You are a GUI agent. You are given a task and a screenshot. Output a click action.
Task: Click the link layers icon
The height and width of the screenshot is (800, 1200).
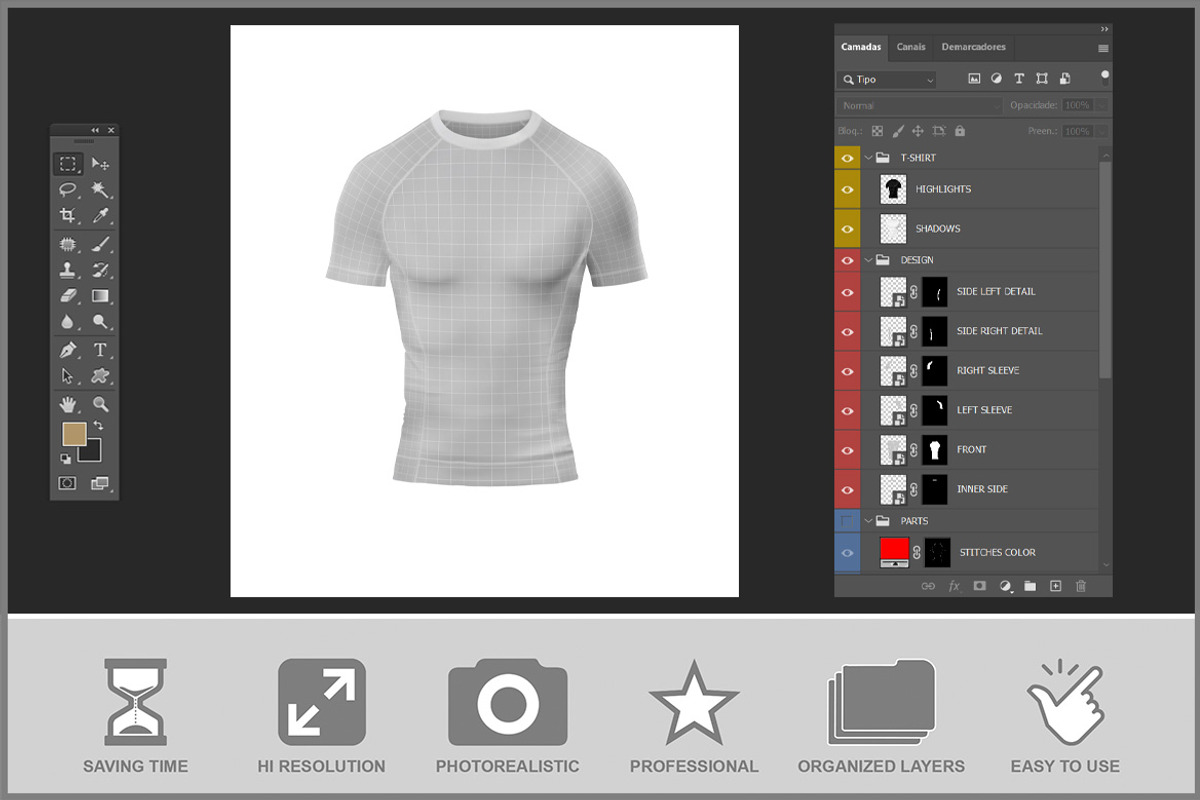928,586
